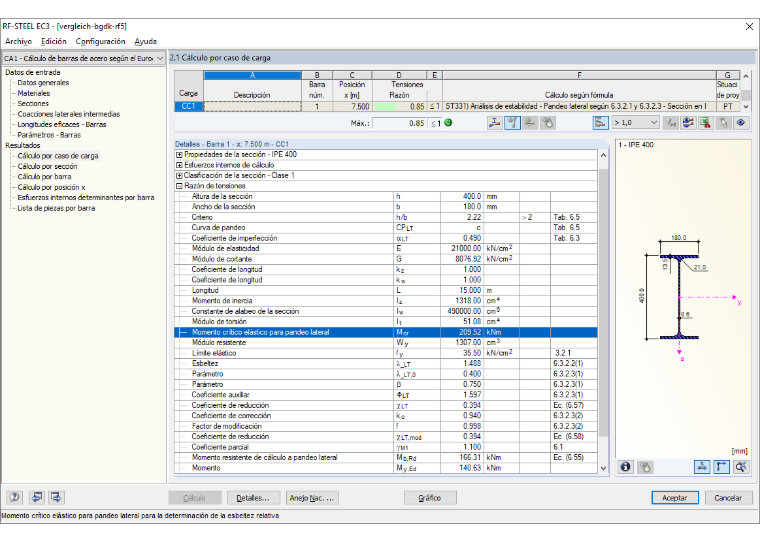
Task: Open the >1,0 ratio filter dropdown
Action: 635,123
